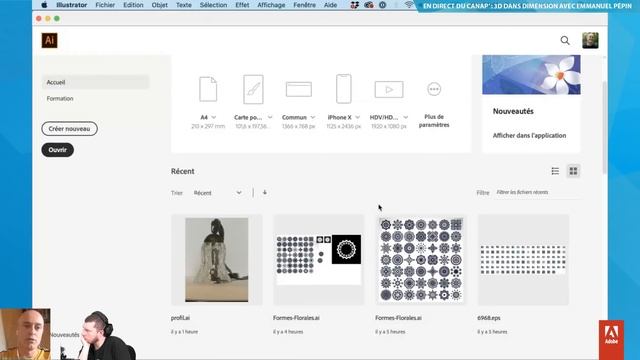This screenshot has width=640, height=360.
Task: Open the 6968.eps thumbnail
Action: tap(523, 260)
